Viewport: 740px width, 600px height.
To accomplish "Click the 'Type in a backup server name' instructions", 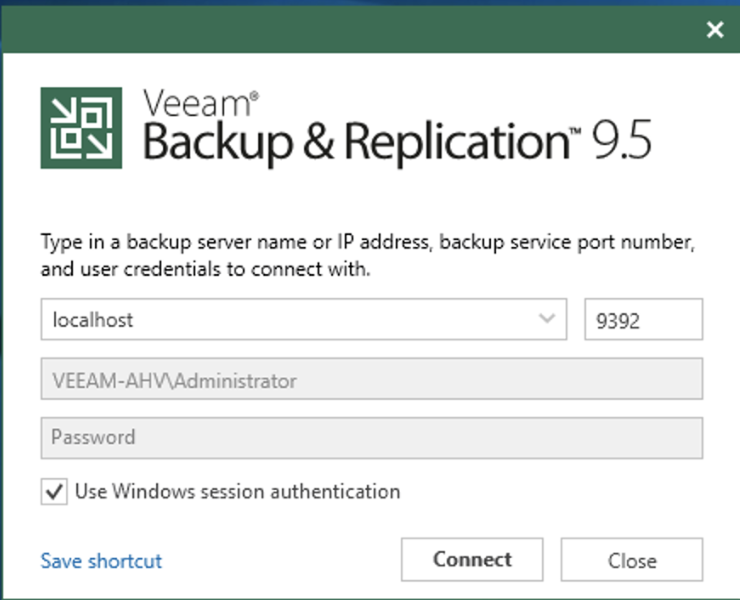I will point(368,255).
